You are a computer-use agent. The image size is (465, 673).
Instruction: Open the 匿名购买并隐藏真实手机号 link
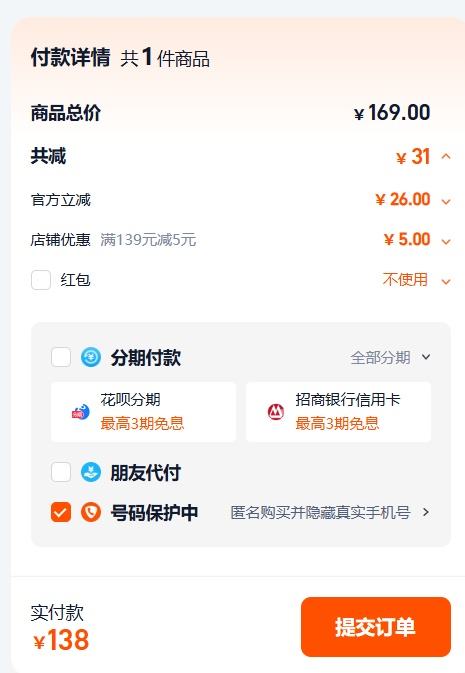pyautogui.click(x=320, y=512)
